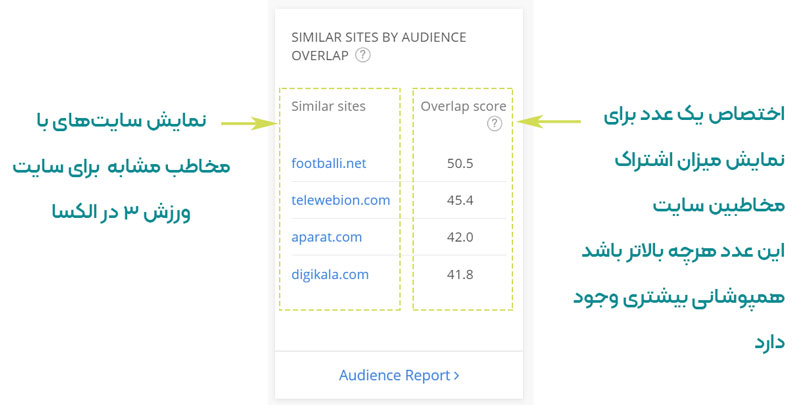Click the Persian text about similar audience sites
Image resolution: width=800 pixels, height=405 pixels.
click(x=121, y=167)
